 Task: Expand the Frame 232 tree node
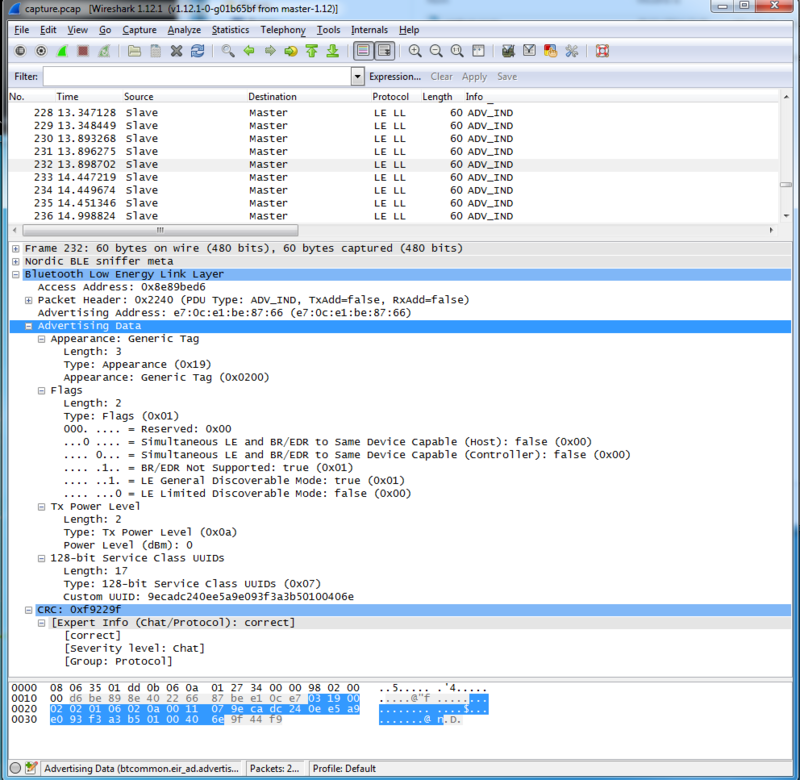click(x=15, y=248)
